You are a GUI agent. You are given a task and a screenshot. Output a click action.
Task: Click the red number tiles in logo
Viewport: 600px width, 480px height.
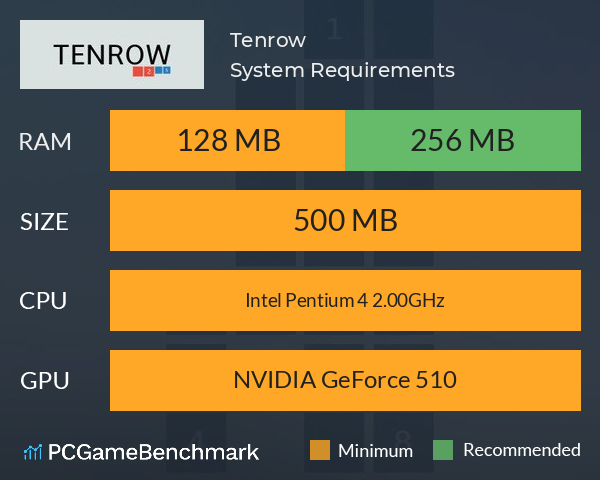click(143, 72)
